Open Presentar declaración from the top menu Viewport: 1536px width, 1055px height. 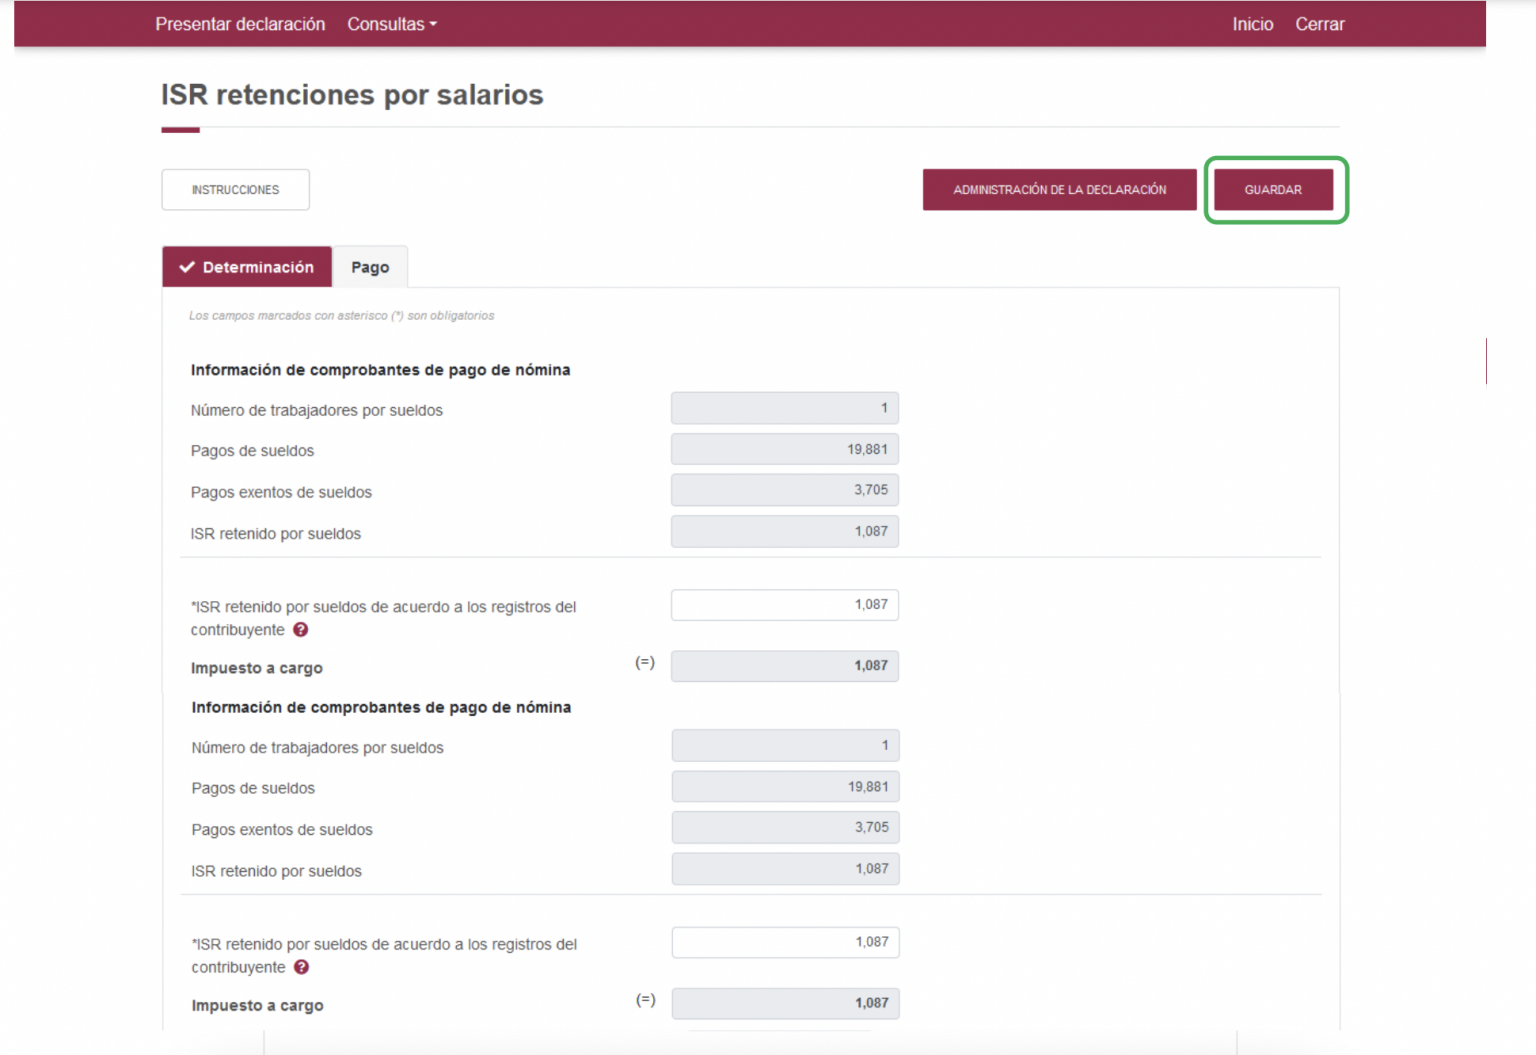(x=239, y=23)
